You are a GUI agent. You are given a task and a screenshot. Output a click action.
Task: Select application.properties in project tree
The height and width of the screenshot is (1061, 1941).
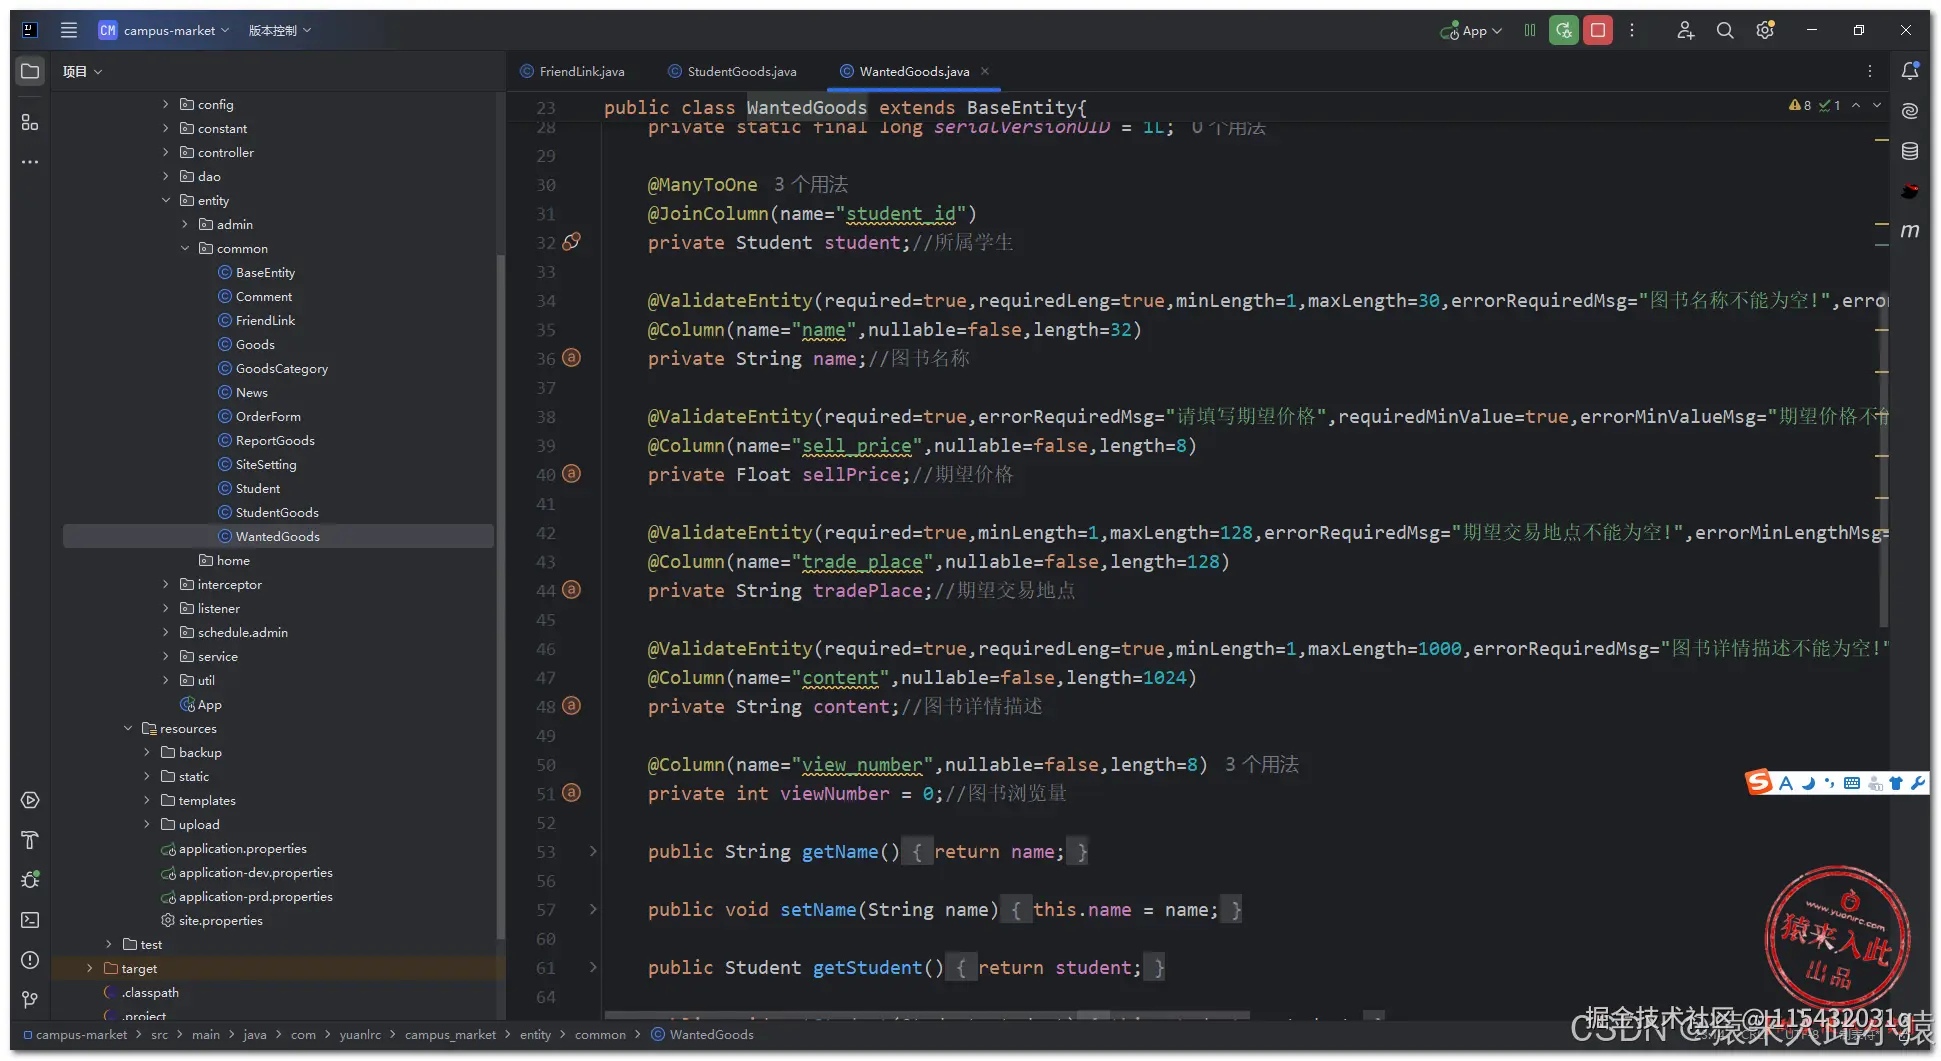(x=242, y=848)
